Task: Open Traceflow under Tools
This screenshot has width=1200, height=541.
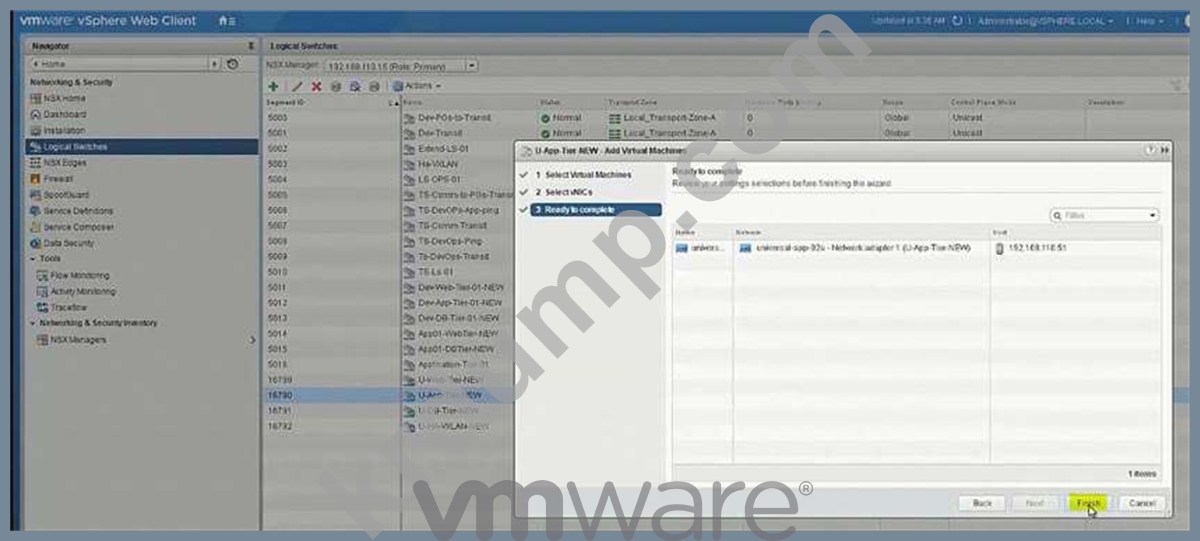Action: tap(63, 307)
